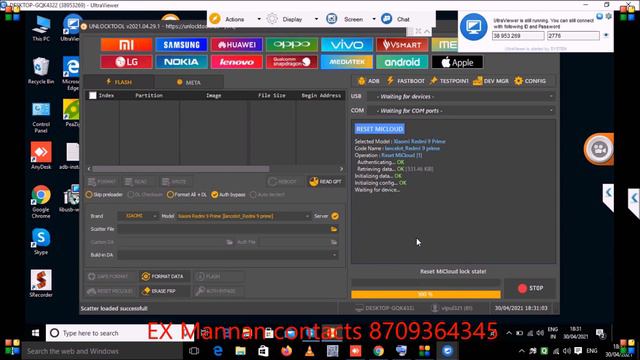Select the Samsung brand logo
Viewport: 640px width, 360px height.
181,44
